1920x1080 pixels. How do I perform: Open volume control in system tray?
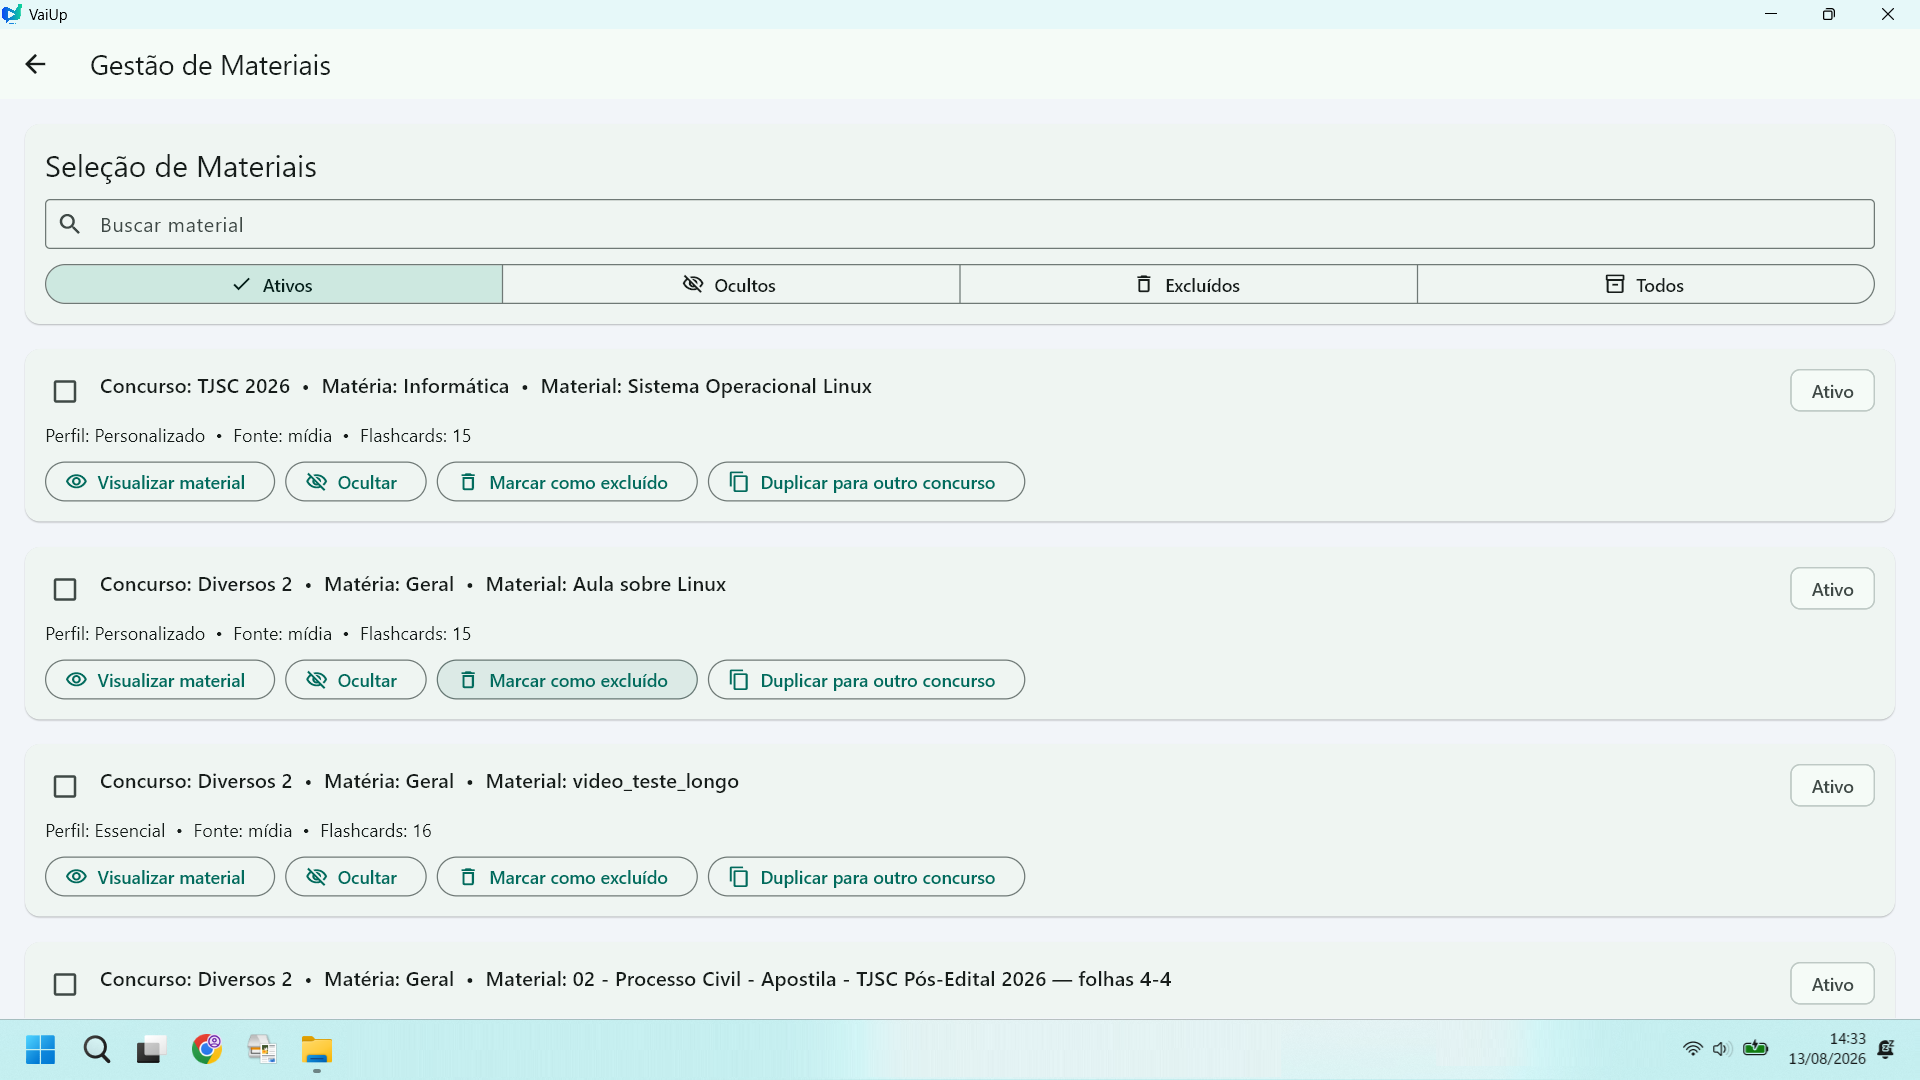coord(1721,1049)
